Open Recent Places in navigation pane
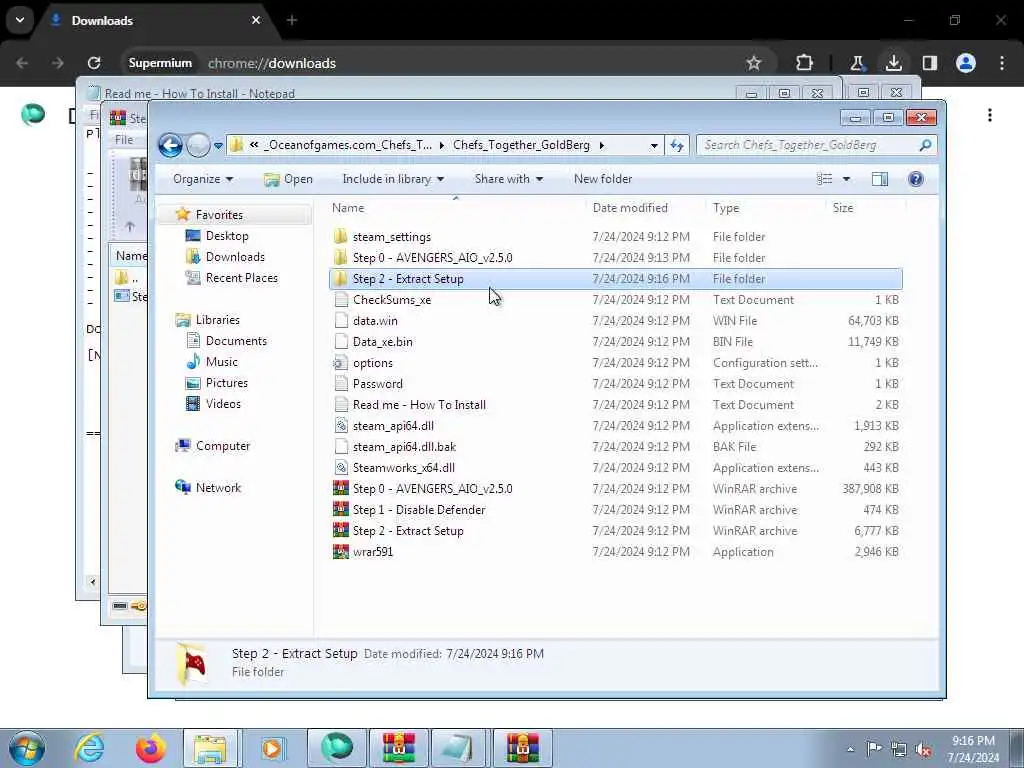 point(242,278)
